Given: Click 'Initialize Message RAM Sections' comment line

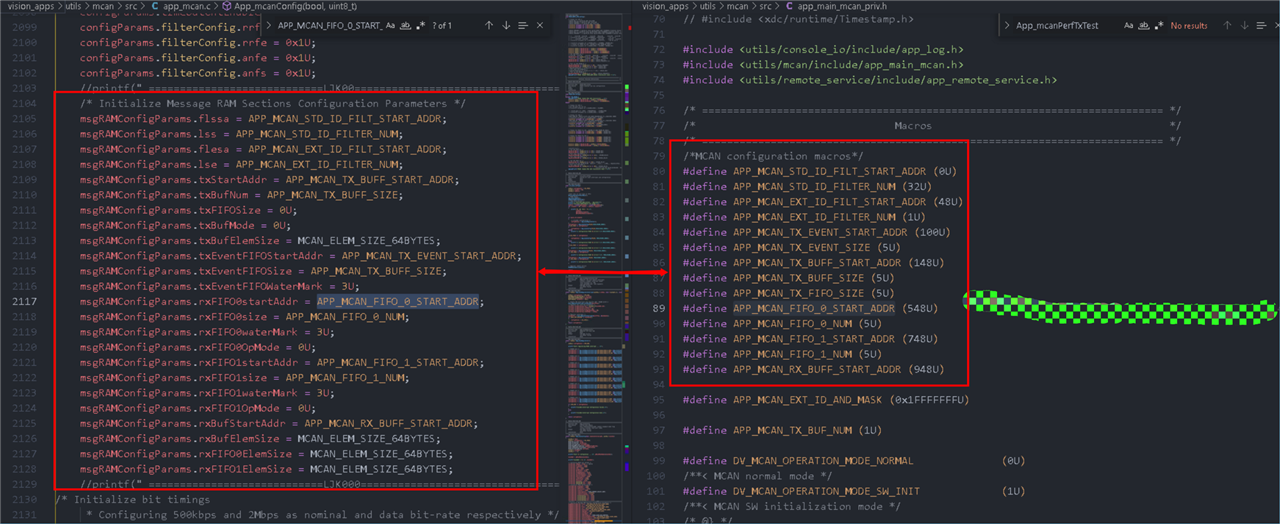Looking at the screenshot, I should coord(273,103).
